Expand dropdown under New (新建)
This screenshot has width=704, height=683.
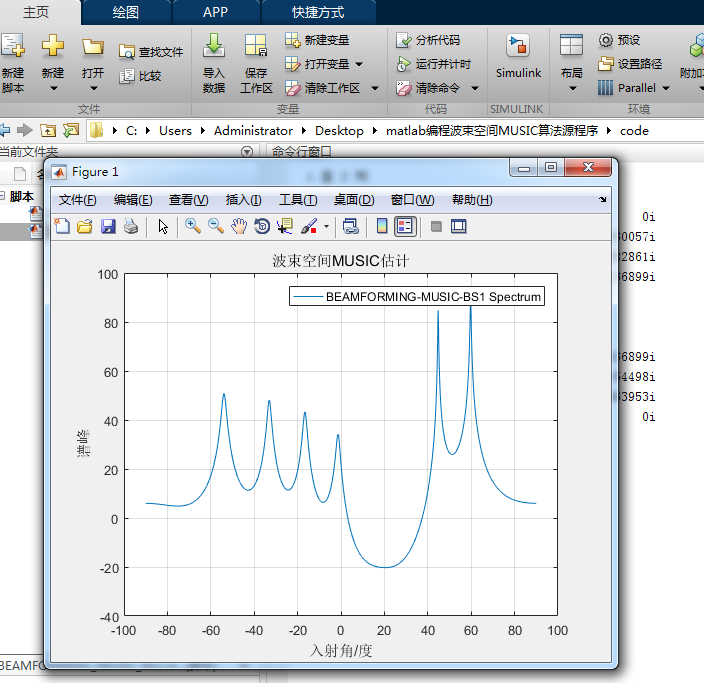coord(53,88)
